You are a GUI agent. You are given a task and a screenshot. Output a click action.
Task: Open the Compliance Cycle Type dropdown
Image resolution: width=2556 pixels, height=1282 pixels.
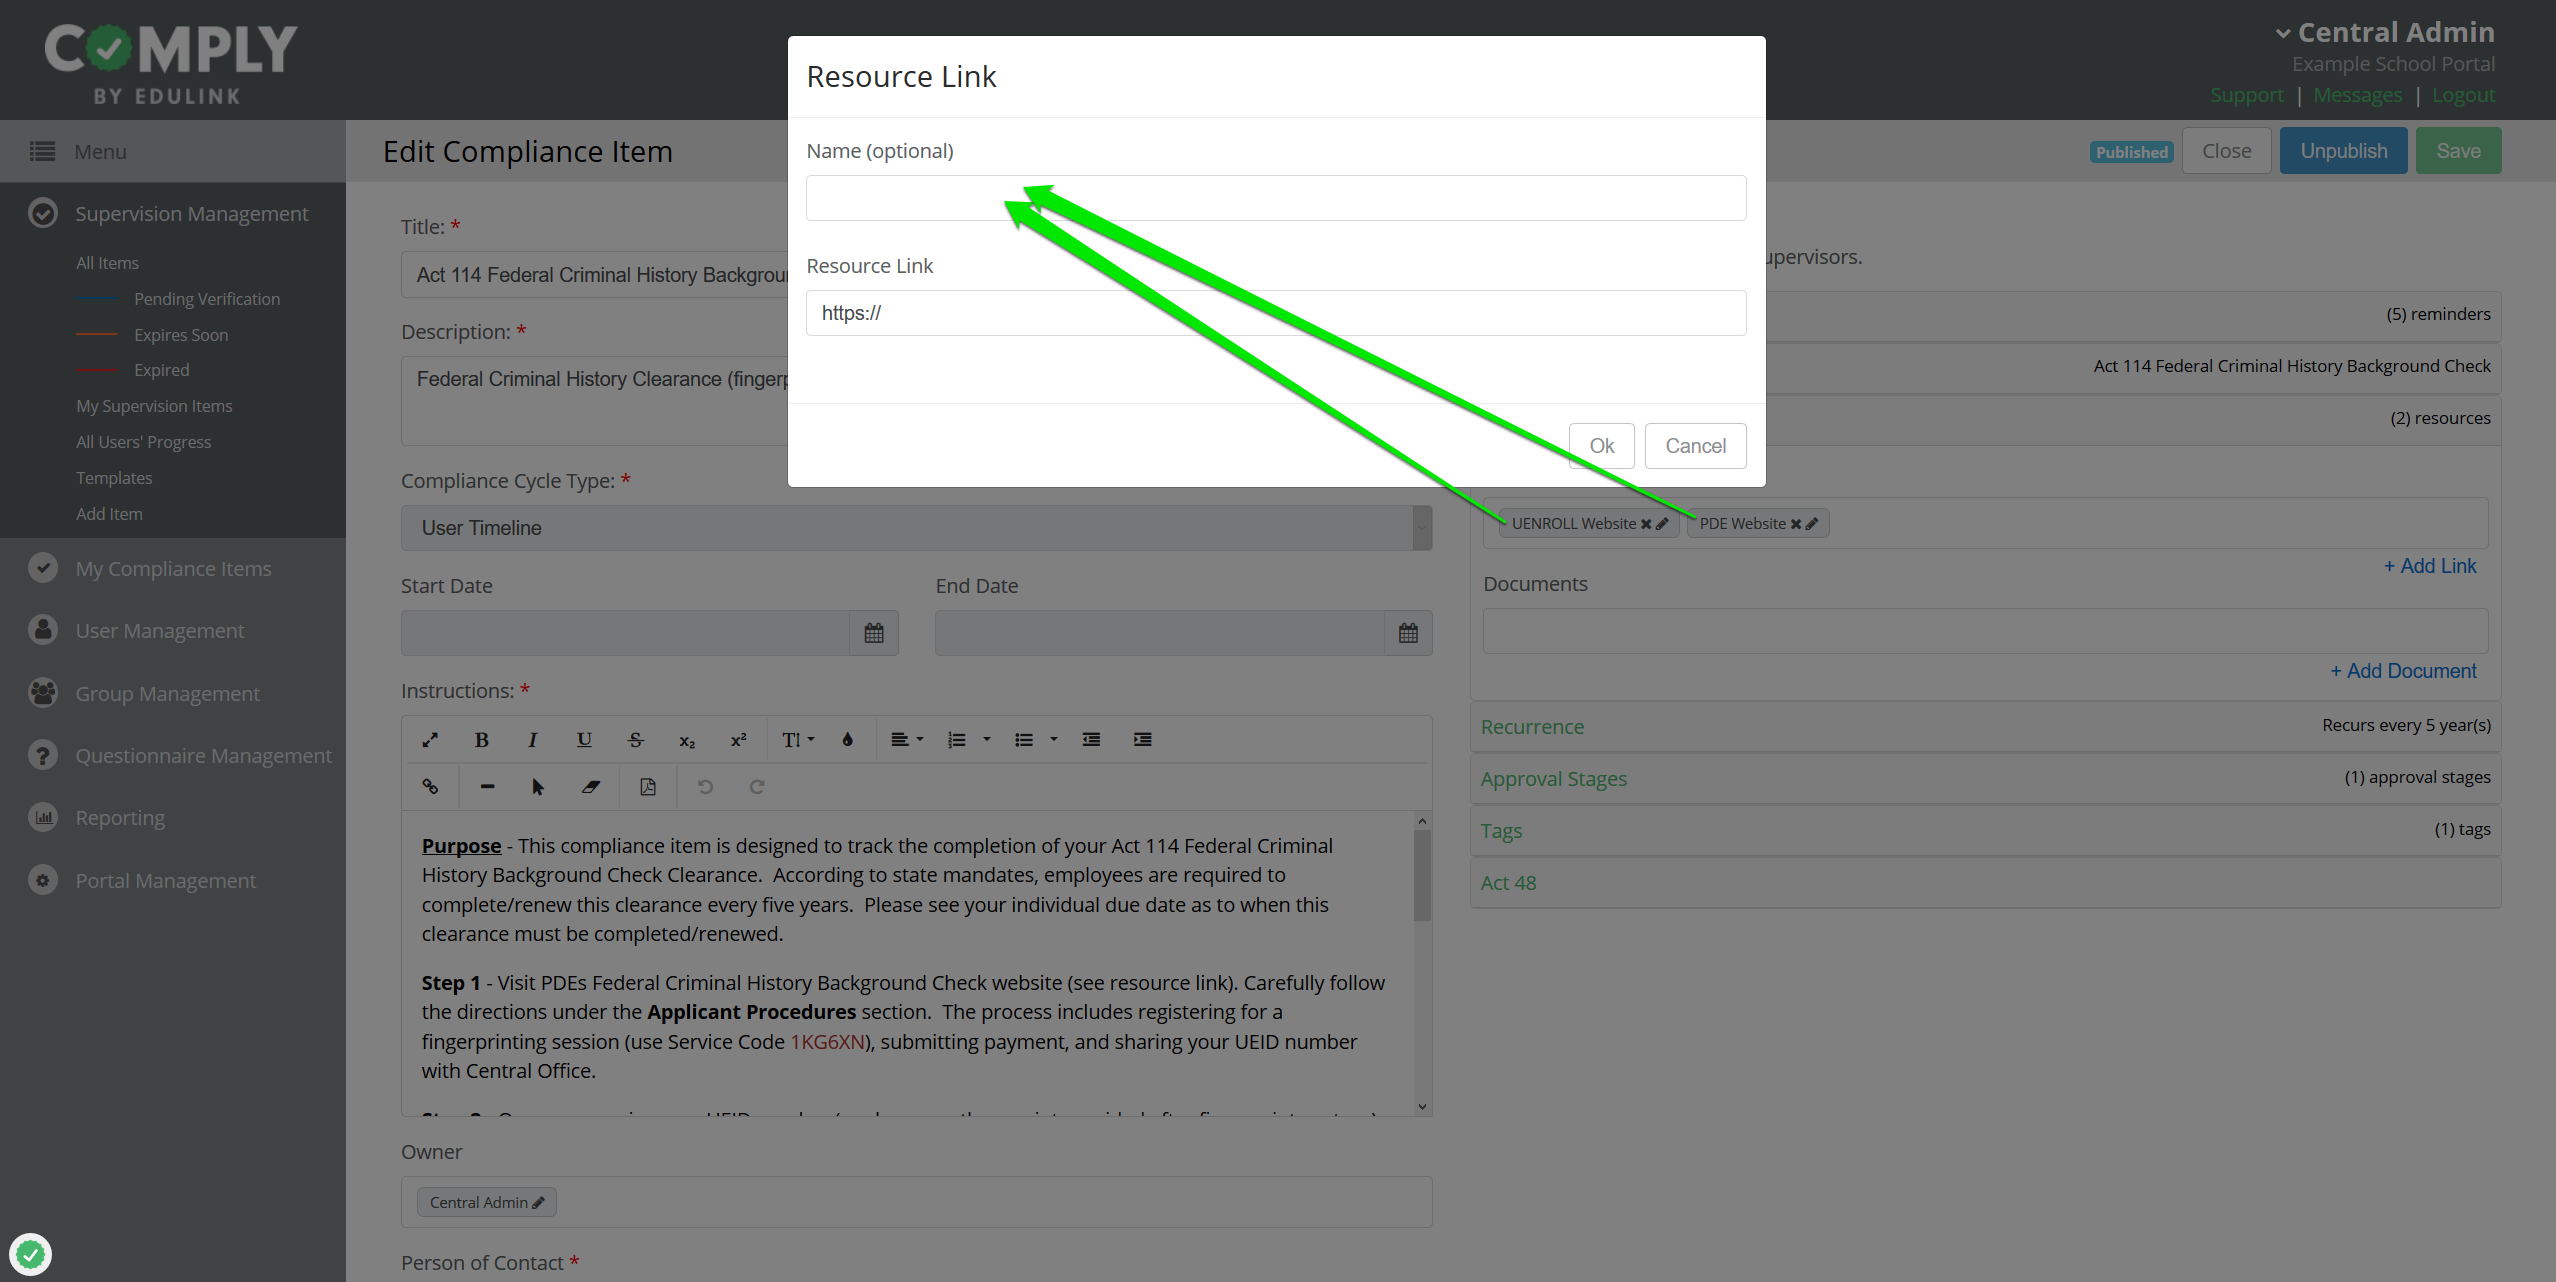915,528
